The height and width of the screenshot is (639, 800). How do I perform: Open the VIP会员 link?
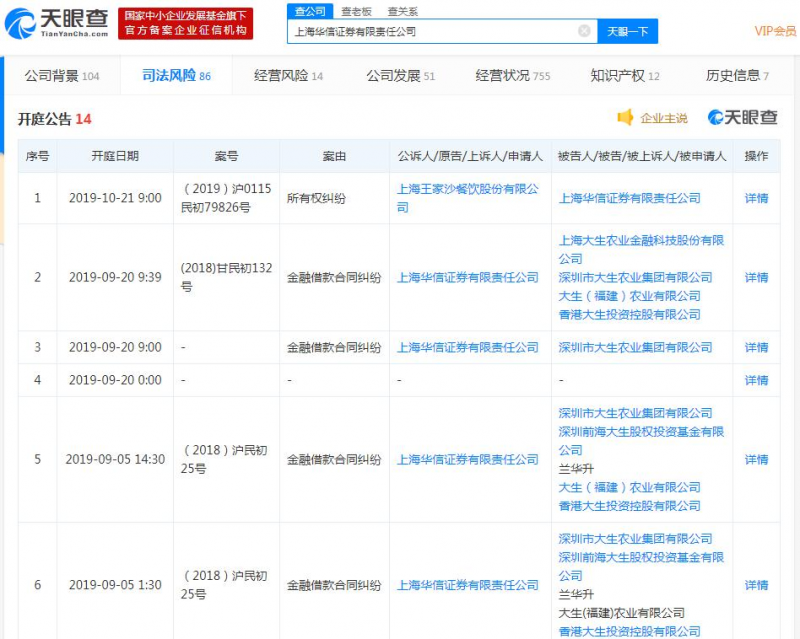tap(775, 31)
